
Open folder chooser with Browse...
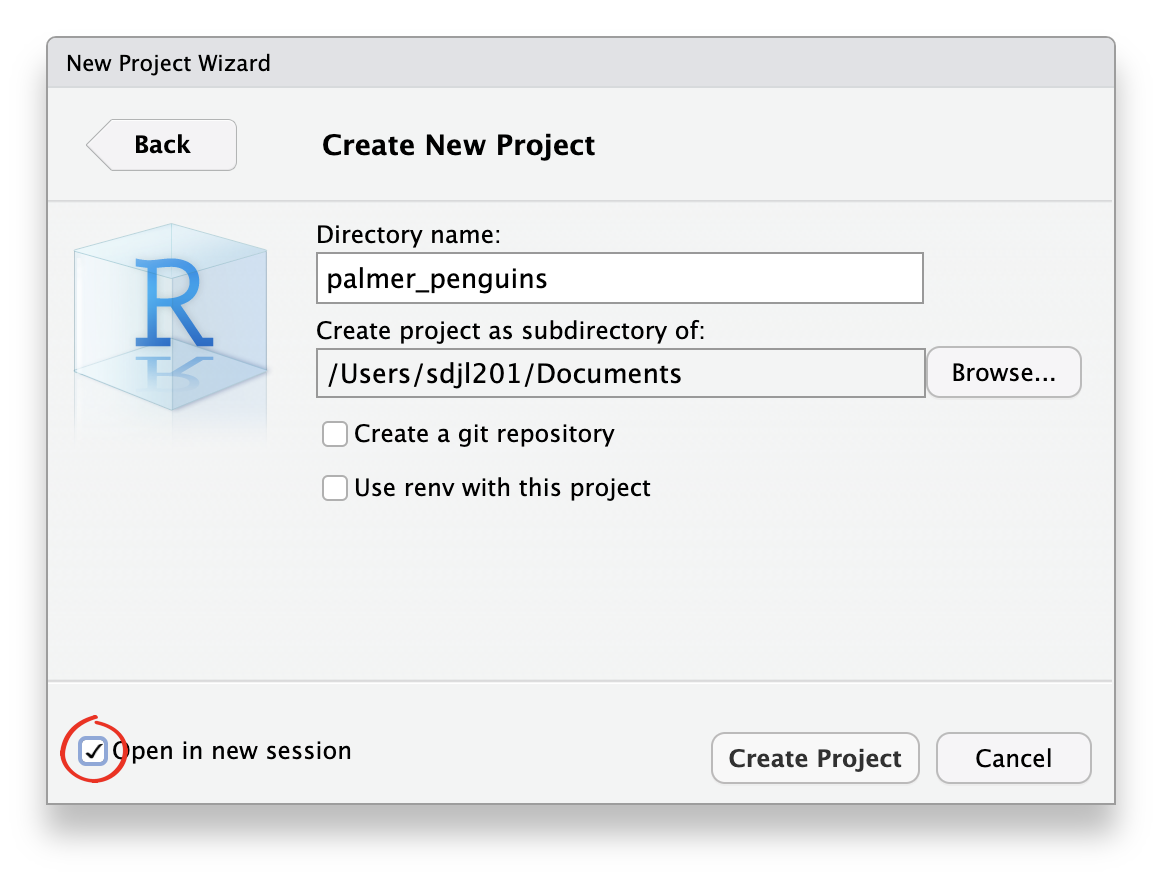coord(1004,373)
